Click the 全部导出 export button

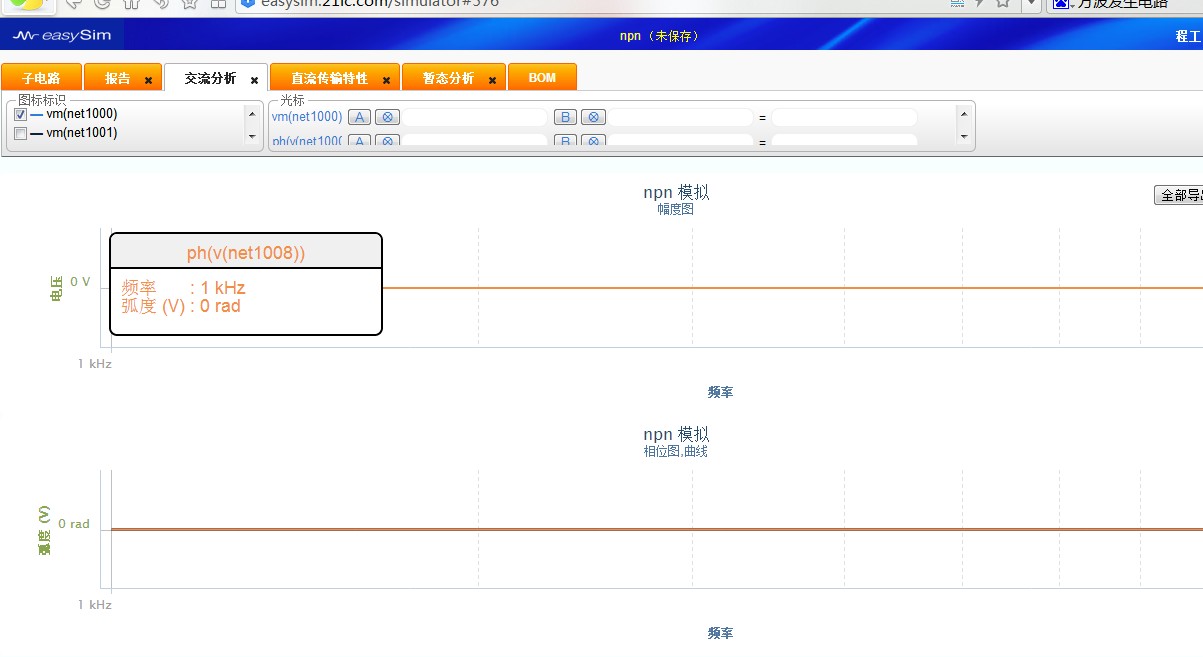[1179, 195]
